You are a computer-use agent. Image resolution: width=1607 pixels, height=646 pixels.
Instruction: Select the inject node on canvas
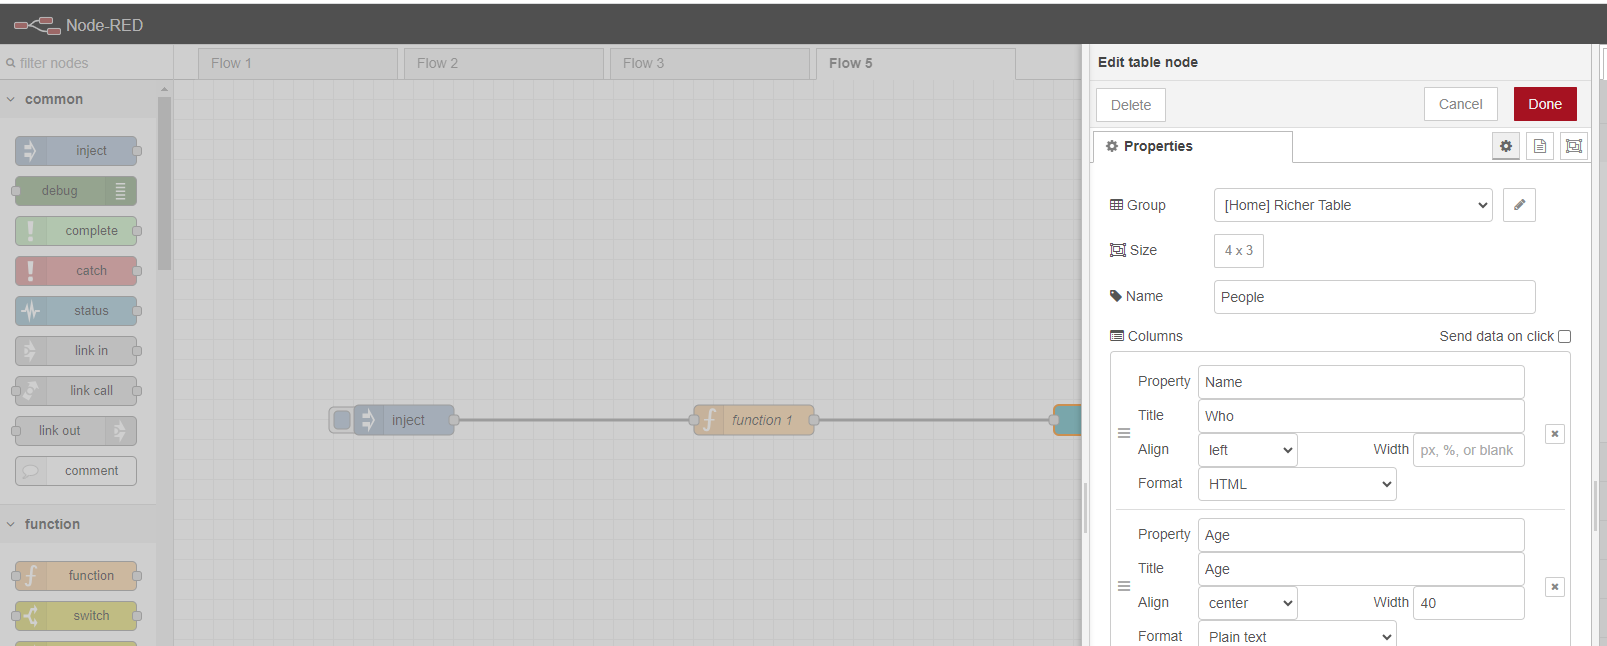(404, 420)
